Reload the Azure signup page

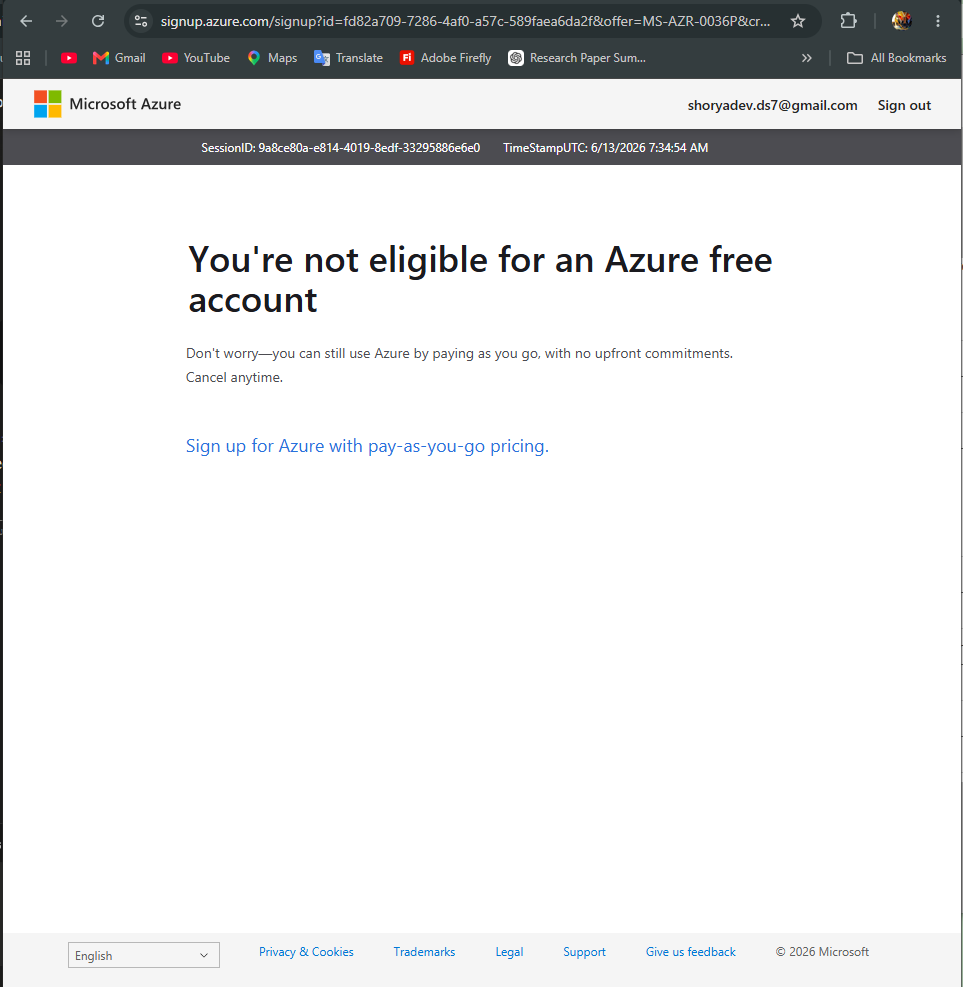(x=98, y=21)
